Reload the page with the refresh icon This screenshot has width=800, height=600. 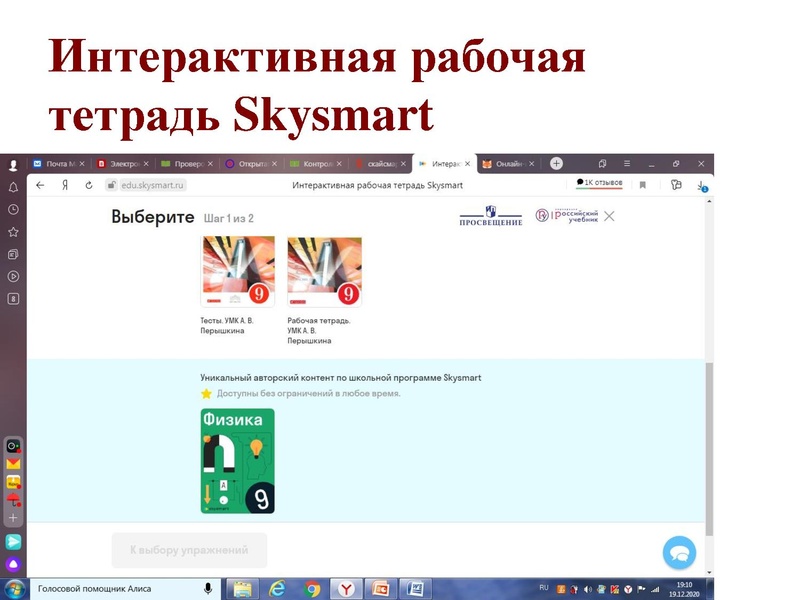coord(87,185)
